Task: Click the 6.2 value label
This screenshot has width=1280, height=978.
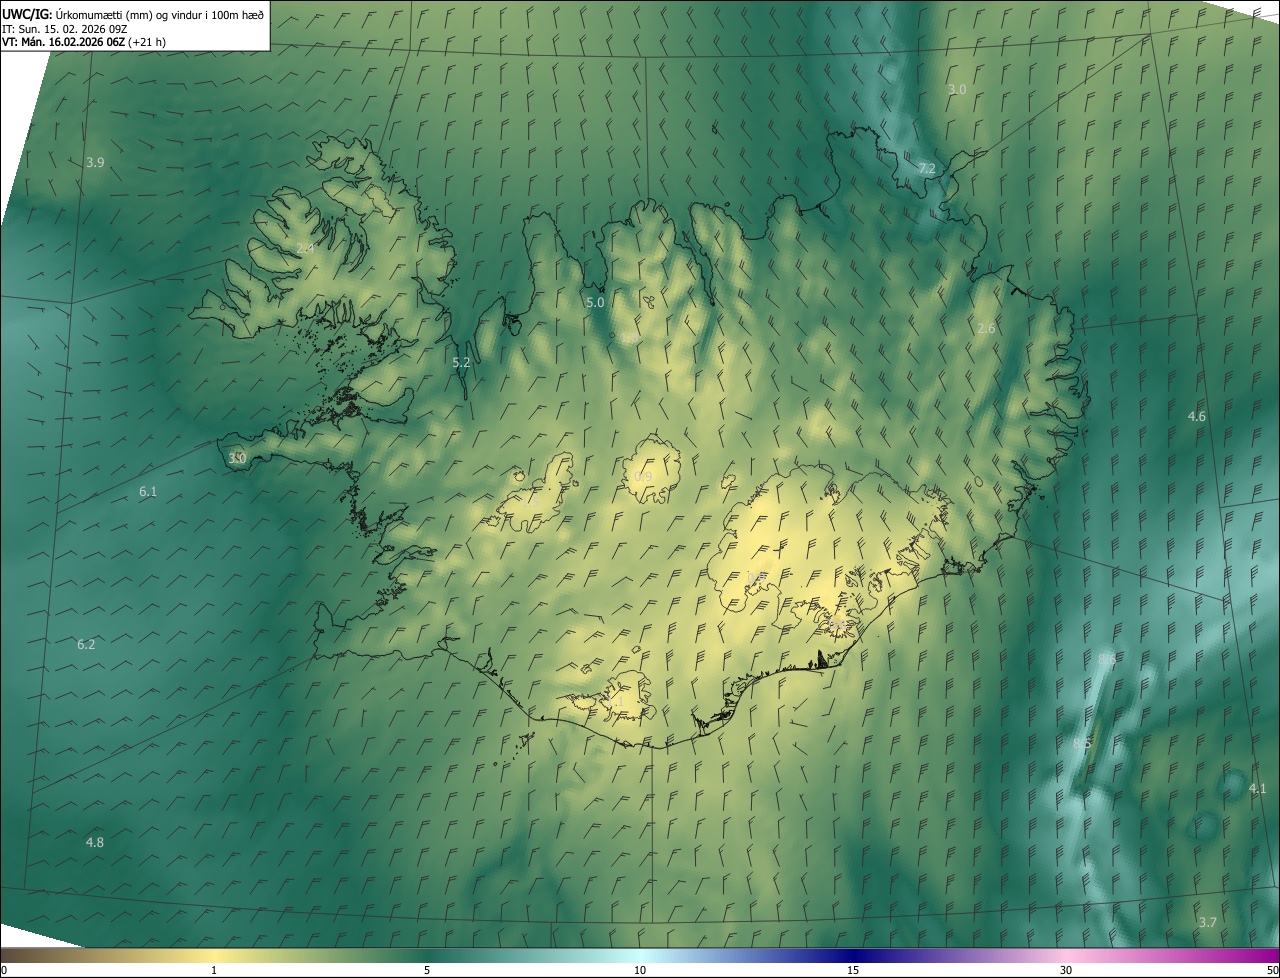Action: [x=86, y=644]
